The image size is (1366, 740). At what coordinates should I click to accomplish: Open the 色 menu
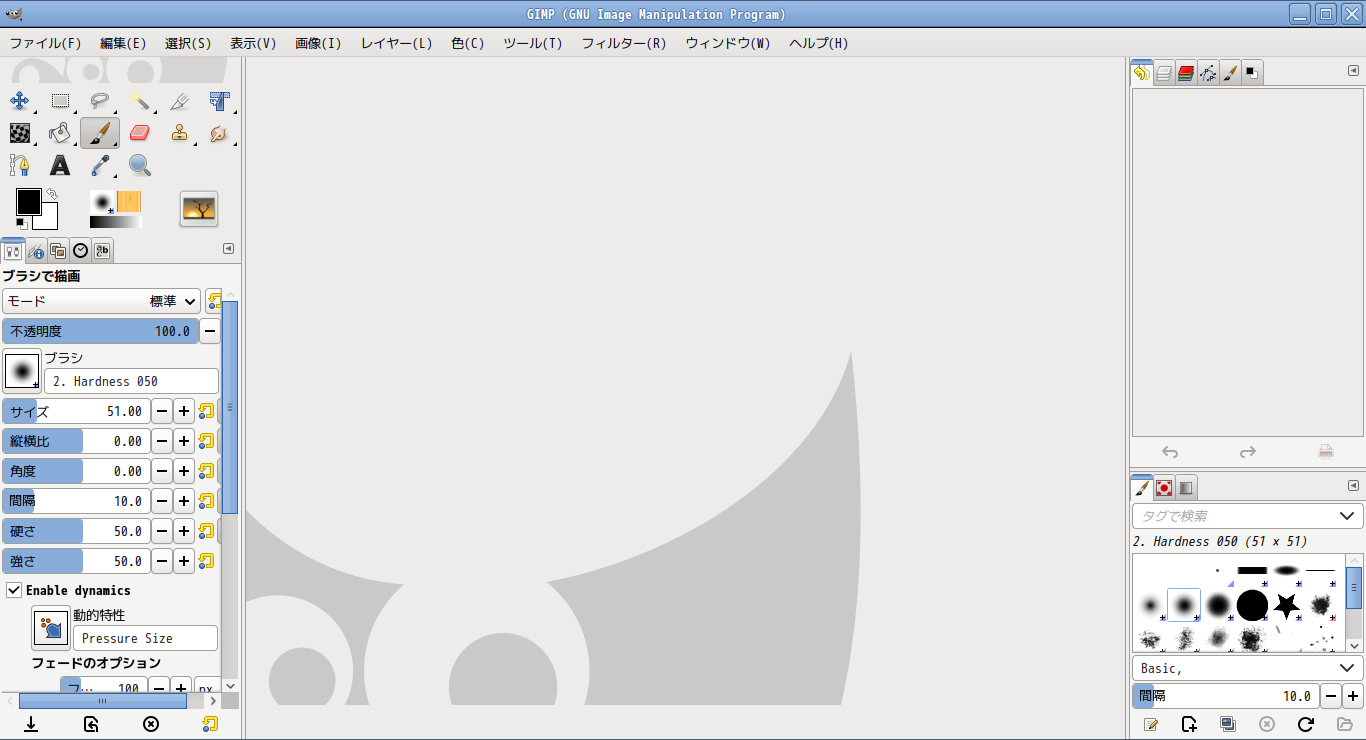click(467, 43)
